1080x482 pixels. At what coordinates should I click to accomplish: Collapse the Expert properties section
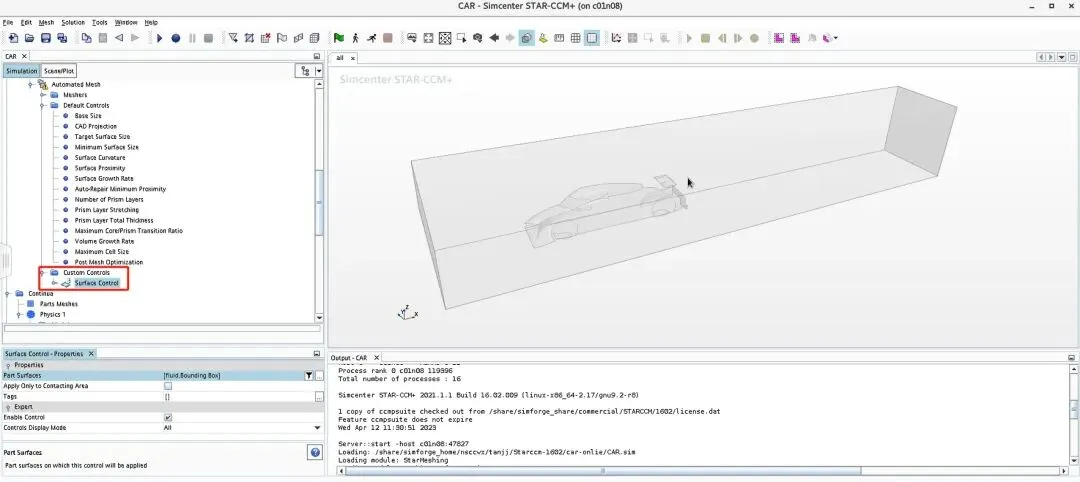tap(8, 407)
